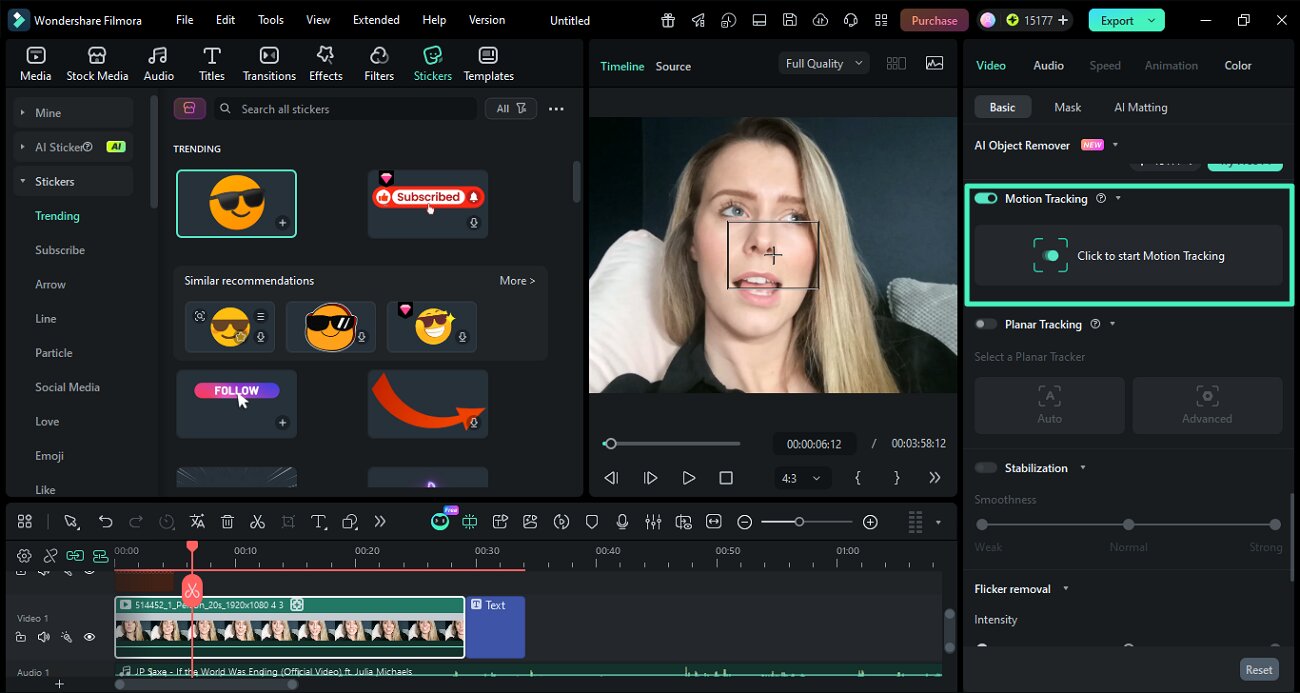This screenshot has height=693, width=1300.
Task: Select the FOLLOW sticker thumbnail
Action: [236, 403]
